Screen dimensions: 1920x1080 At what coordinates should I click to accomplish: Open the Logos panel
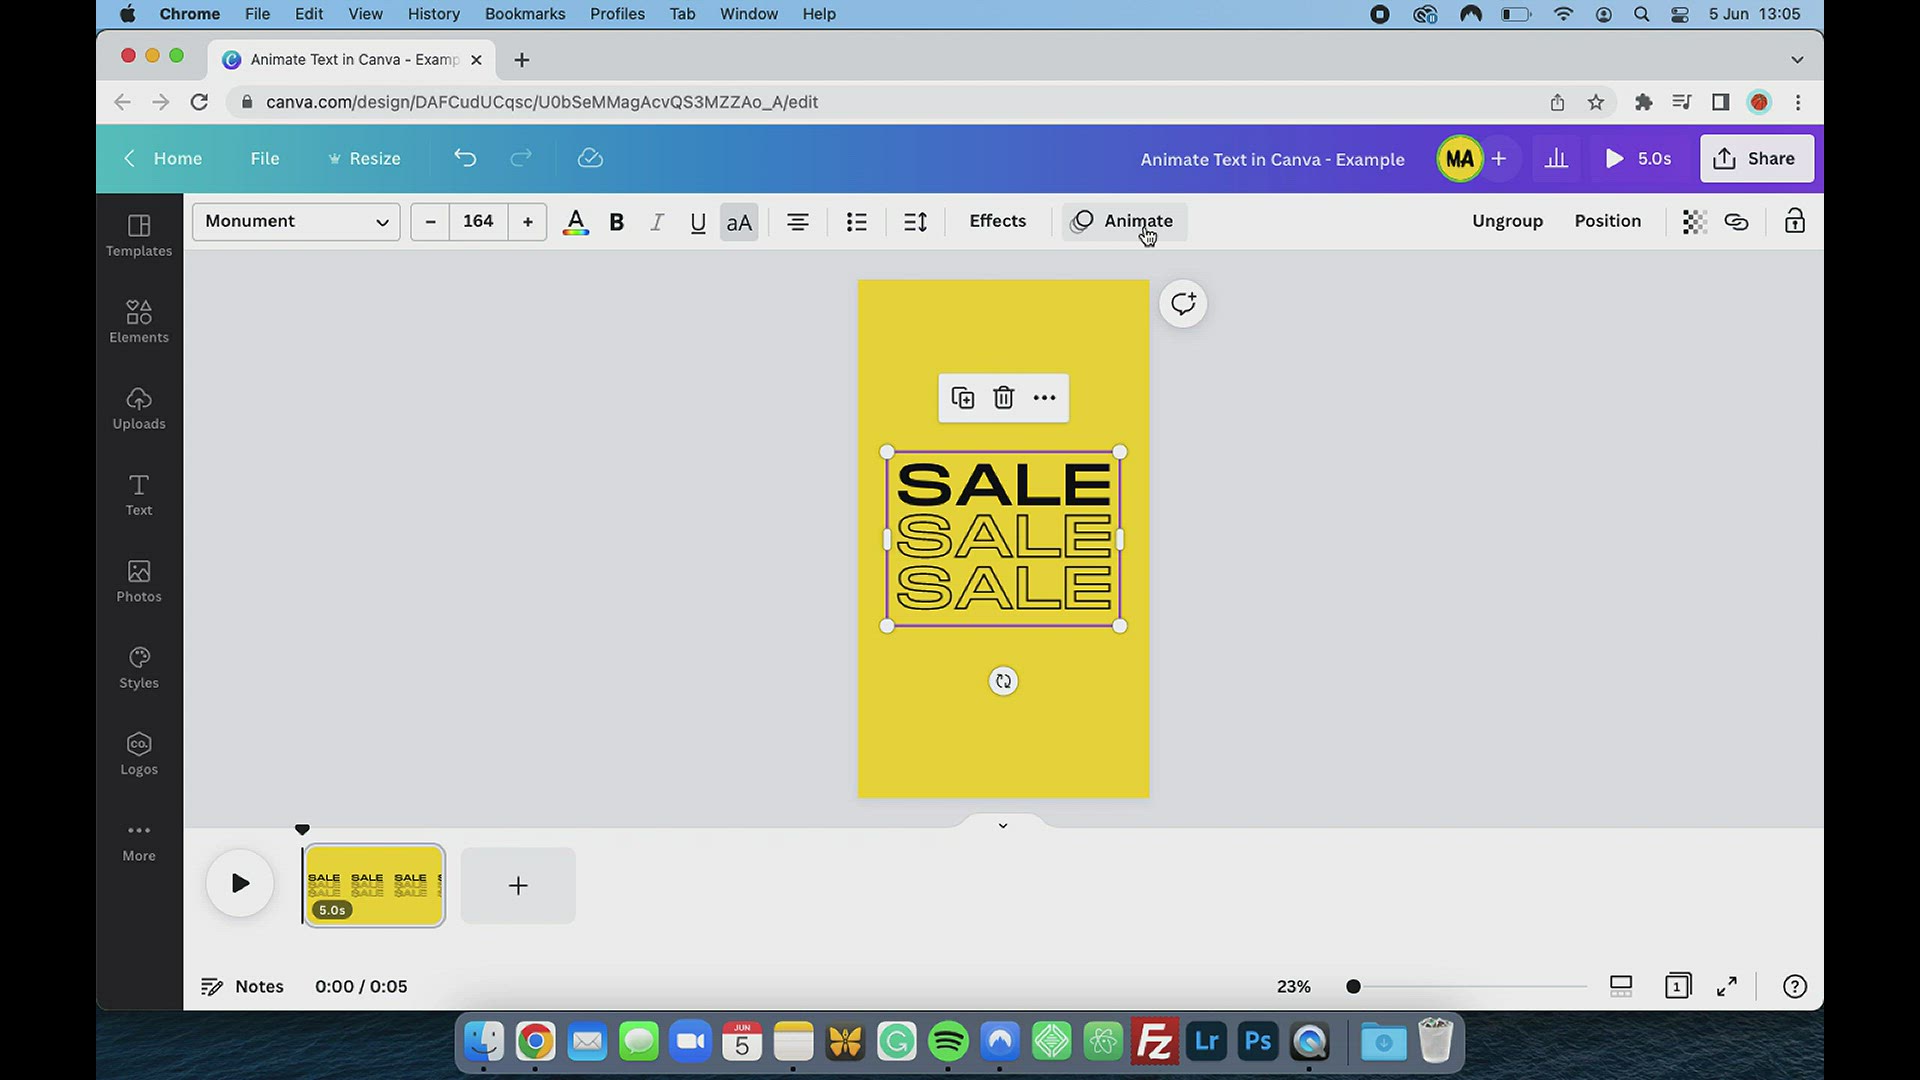(139, 754)
